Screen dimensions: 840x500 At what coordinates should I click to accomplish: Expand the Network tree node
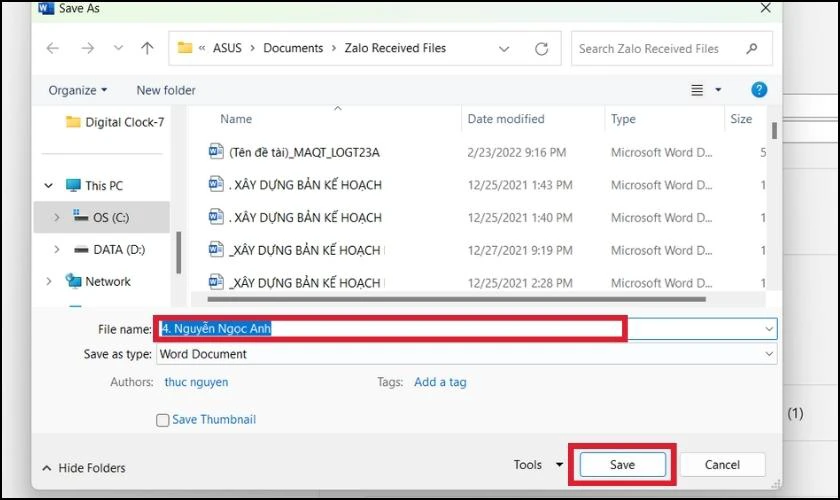49,281
